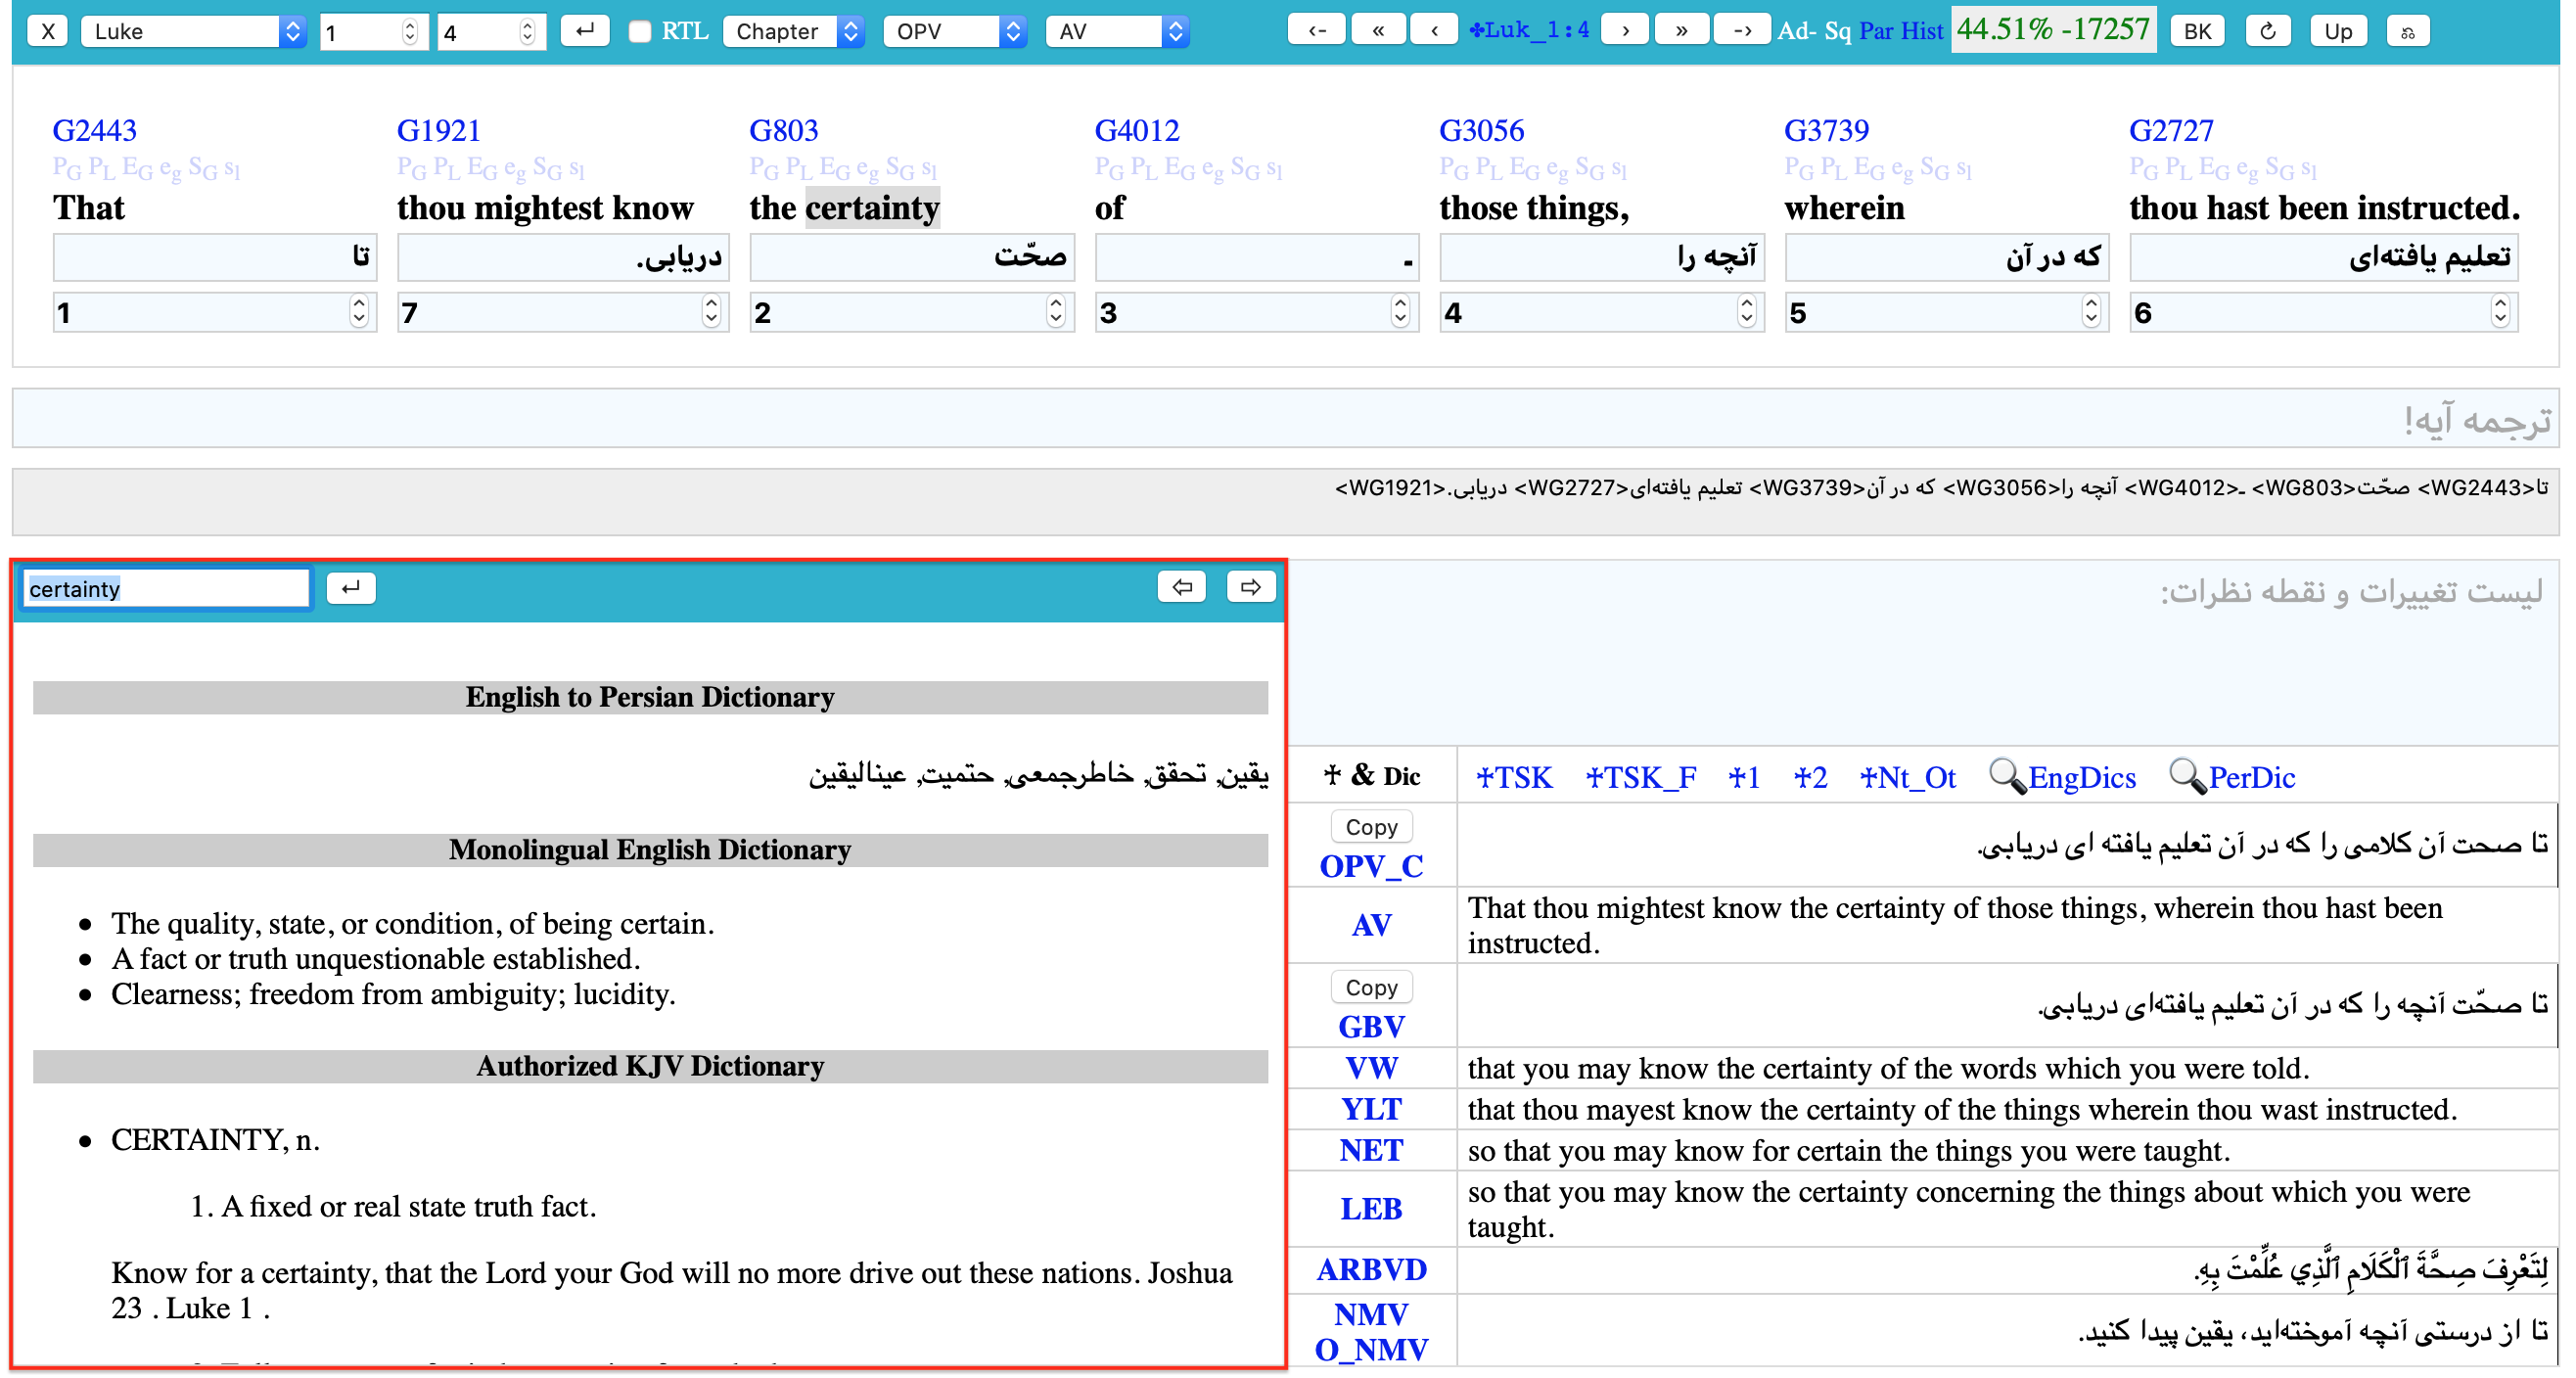Click the verse number stepper showing 4
Image resolution: width=2576 pixels, height=1378 pixels.
[491, 32]
